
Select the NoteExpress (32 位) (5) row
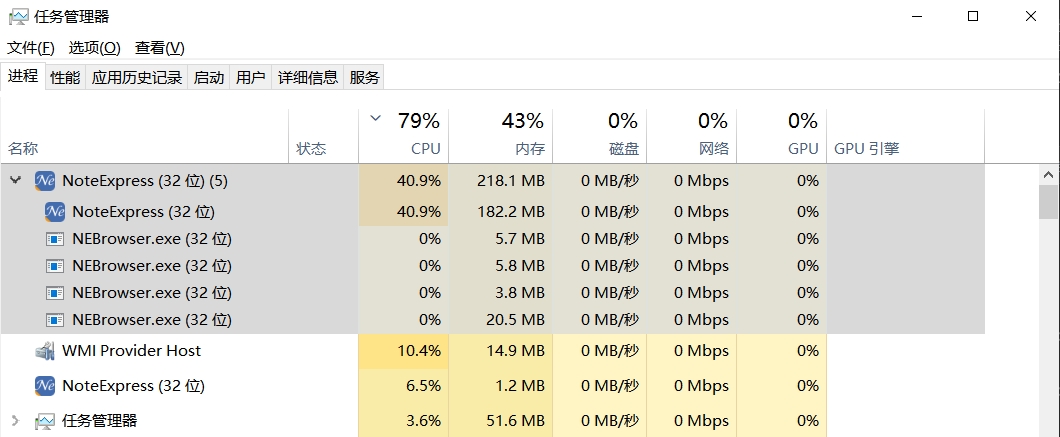pos(492,181)
